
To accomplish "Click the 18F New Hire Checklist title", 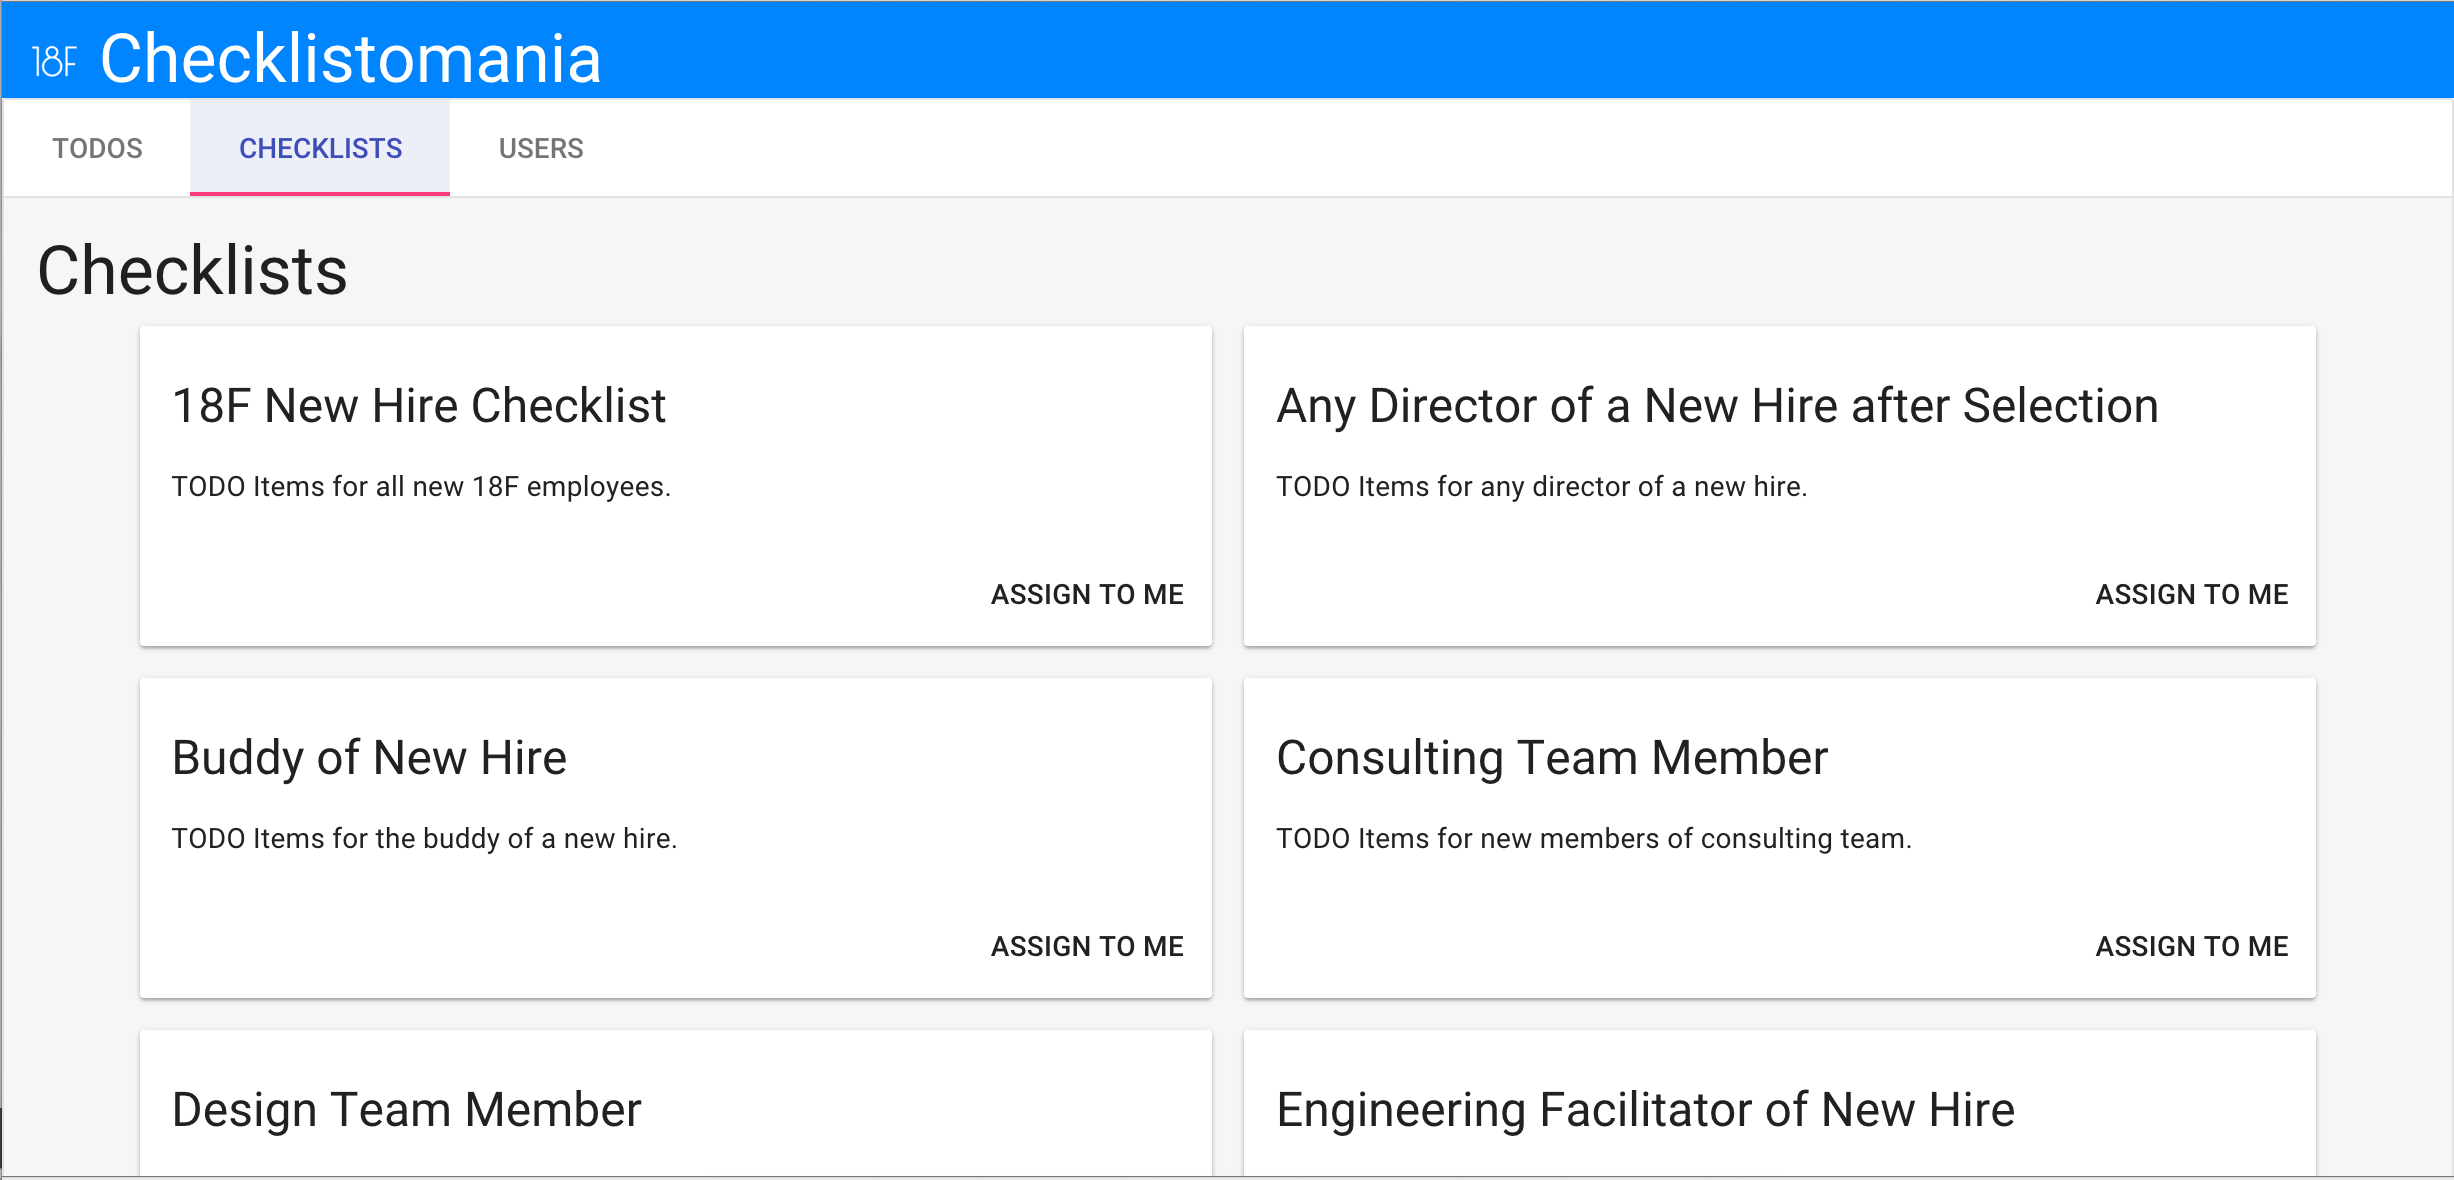I will (418, 406).
